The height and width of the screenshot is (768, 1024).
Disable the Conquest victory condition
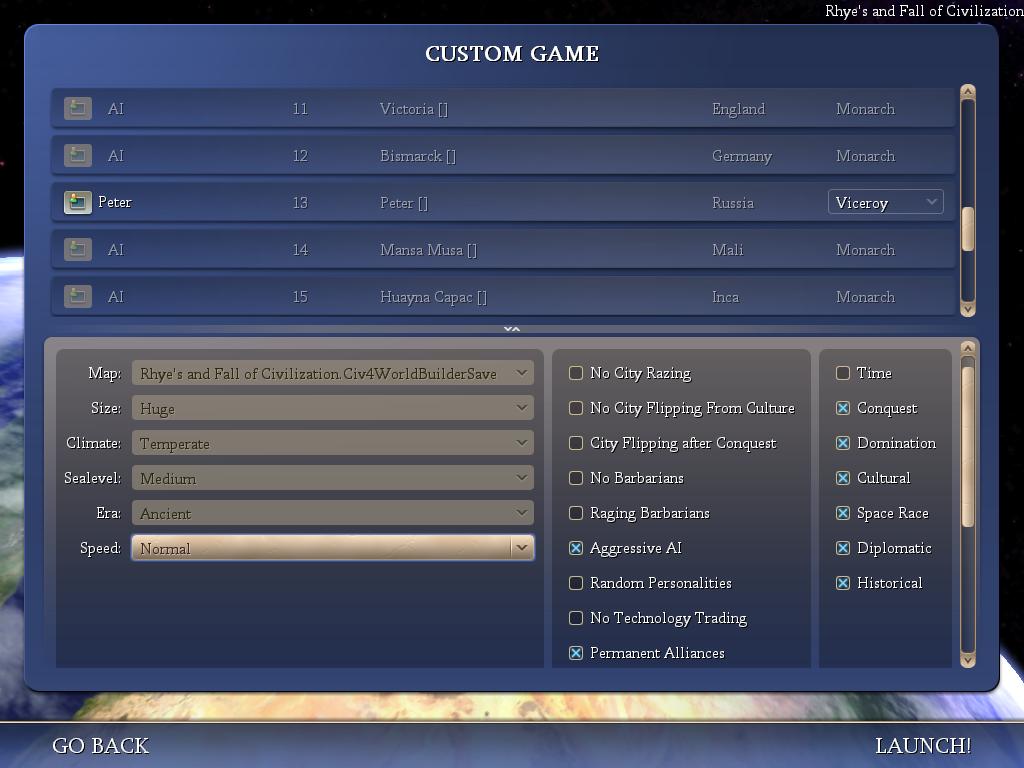click(843, 408)
